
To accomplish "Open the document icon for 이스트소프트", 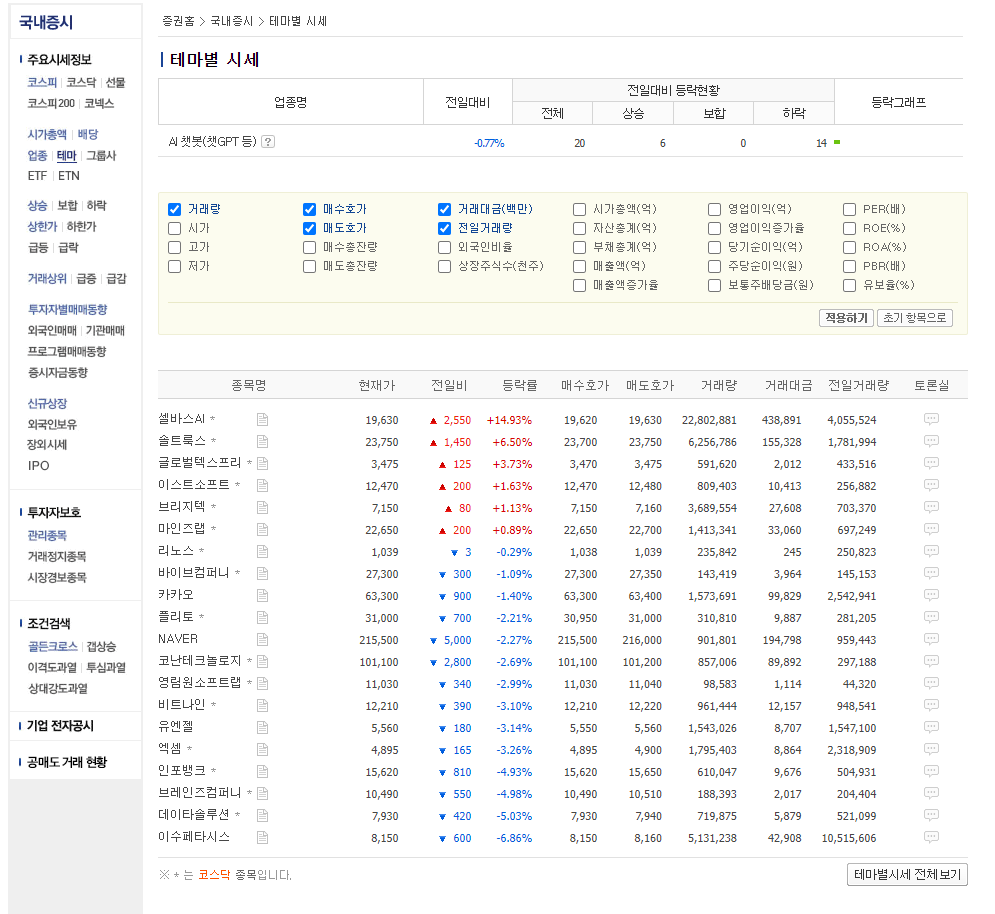I will tap(263, 486).
